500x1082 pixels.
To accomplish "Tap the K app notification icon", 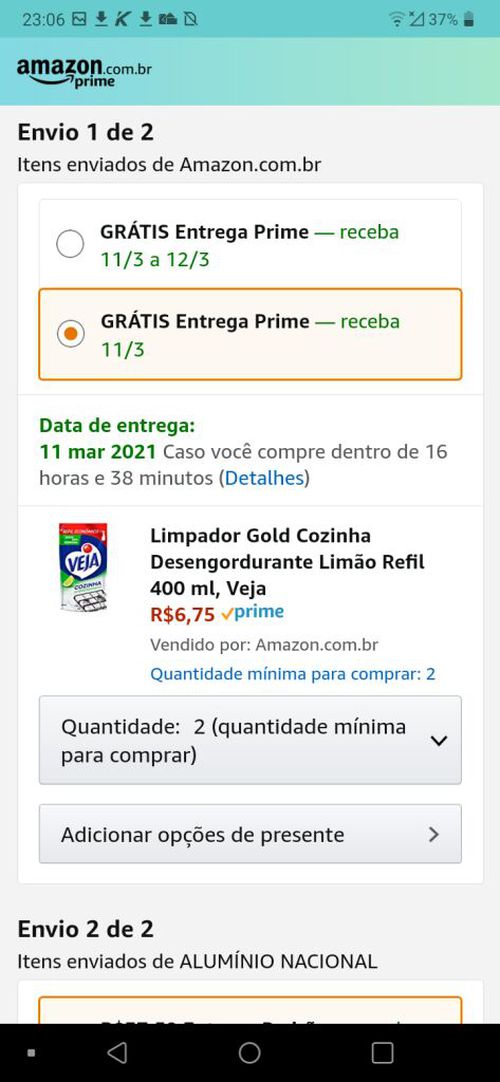I will coord(122,19).
